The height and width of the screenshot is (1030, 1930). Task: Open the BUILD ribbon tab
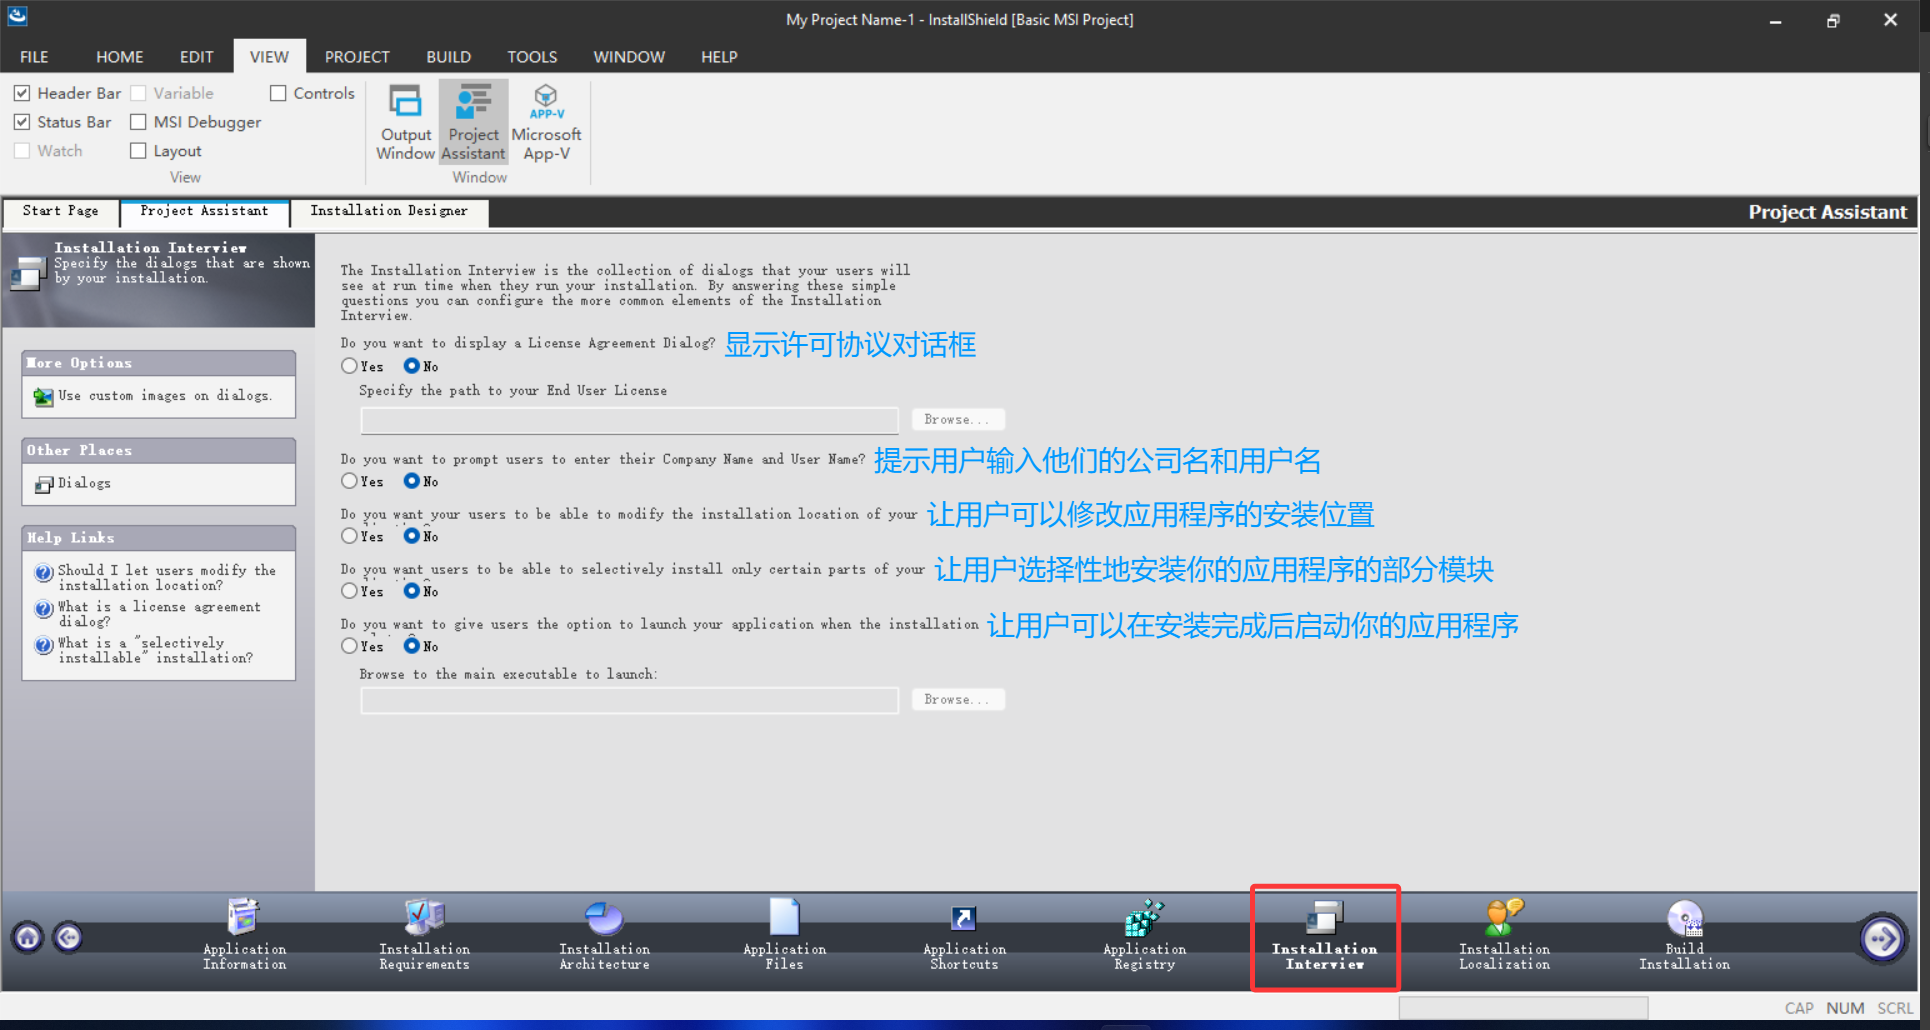[x=448, y=57]
